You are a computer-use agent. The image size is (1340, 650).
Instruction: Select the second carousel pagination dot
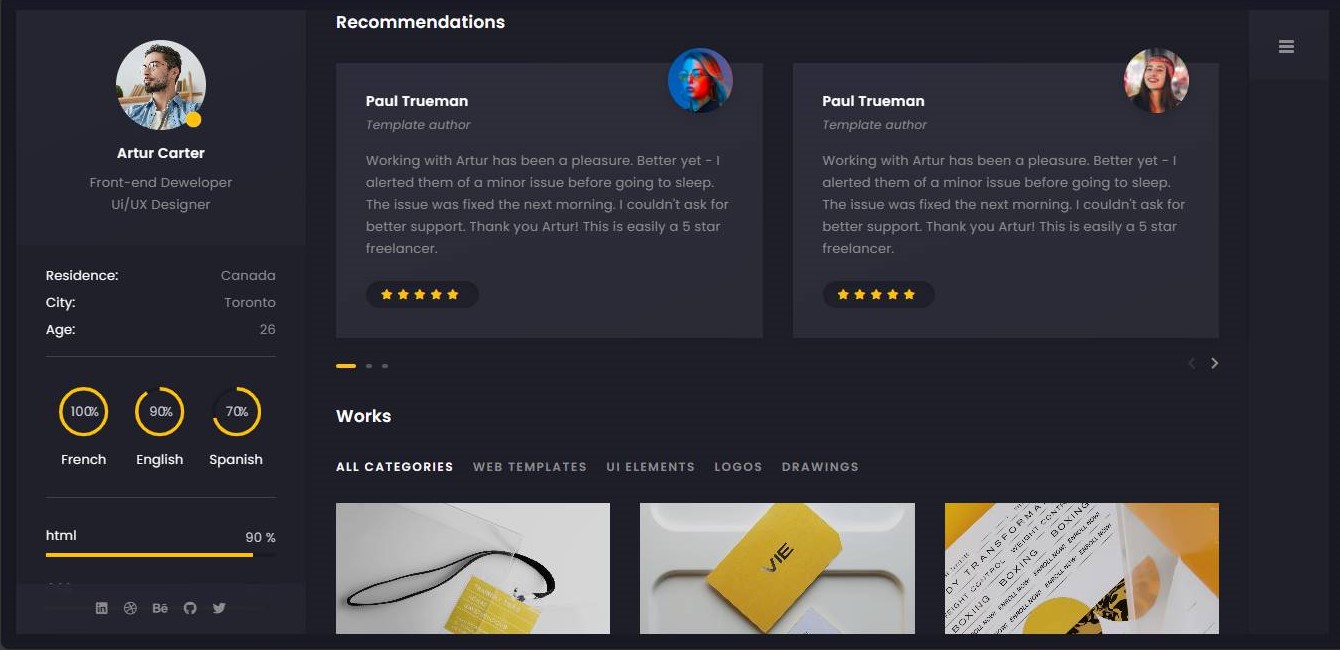tap(369, 366)
